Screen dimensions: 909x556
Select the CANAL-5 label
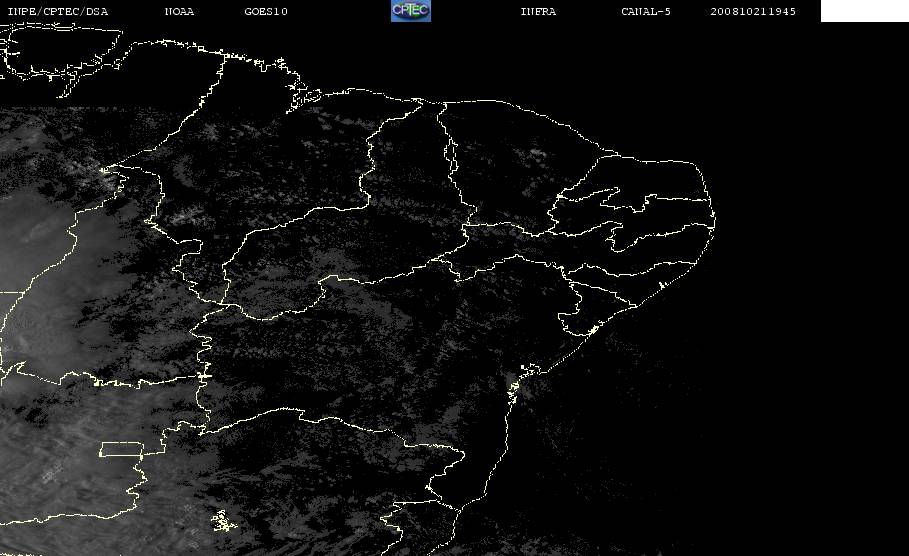tap(646, 12)
